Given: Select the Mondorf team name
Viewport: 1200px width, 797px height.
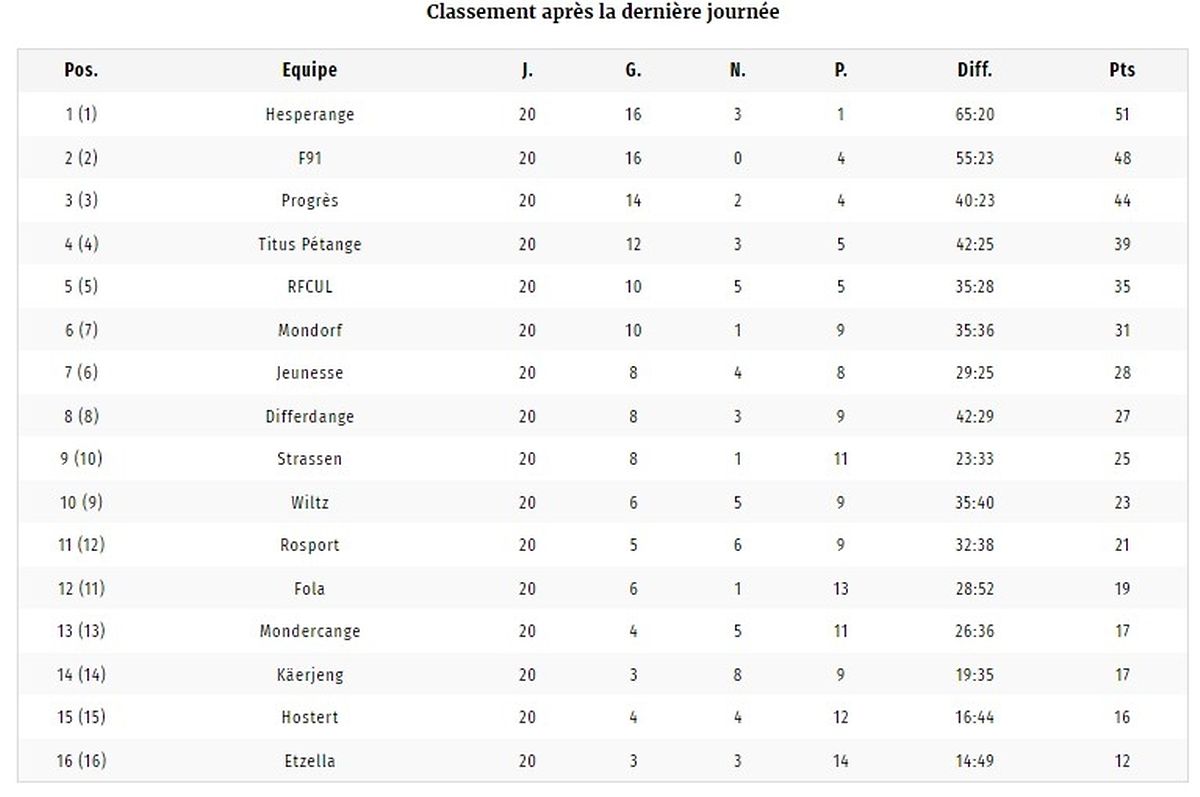Looking at the screenshot, I should point(310,330).
